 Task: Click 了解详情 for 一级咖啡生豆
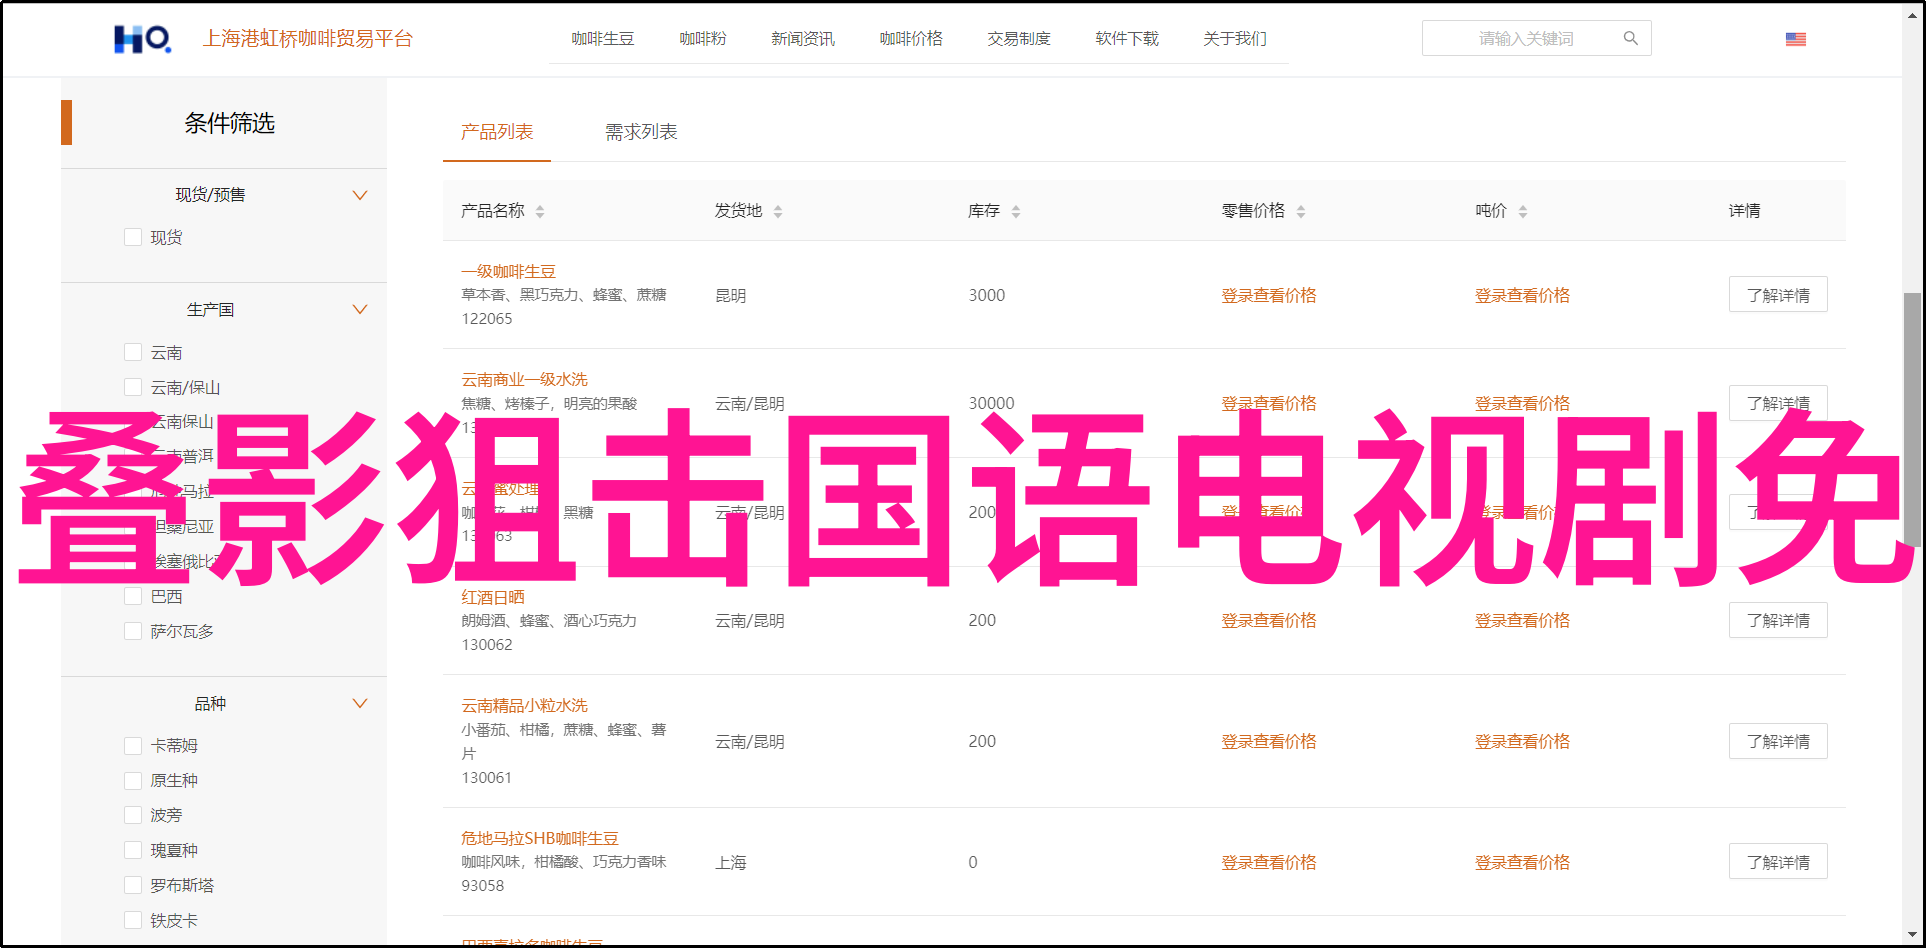[x=1778, y=295]
